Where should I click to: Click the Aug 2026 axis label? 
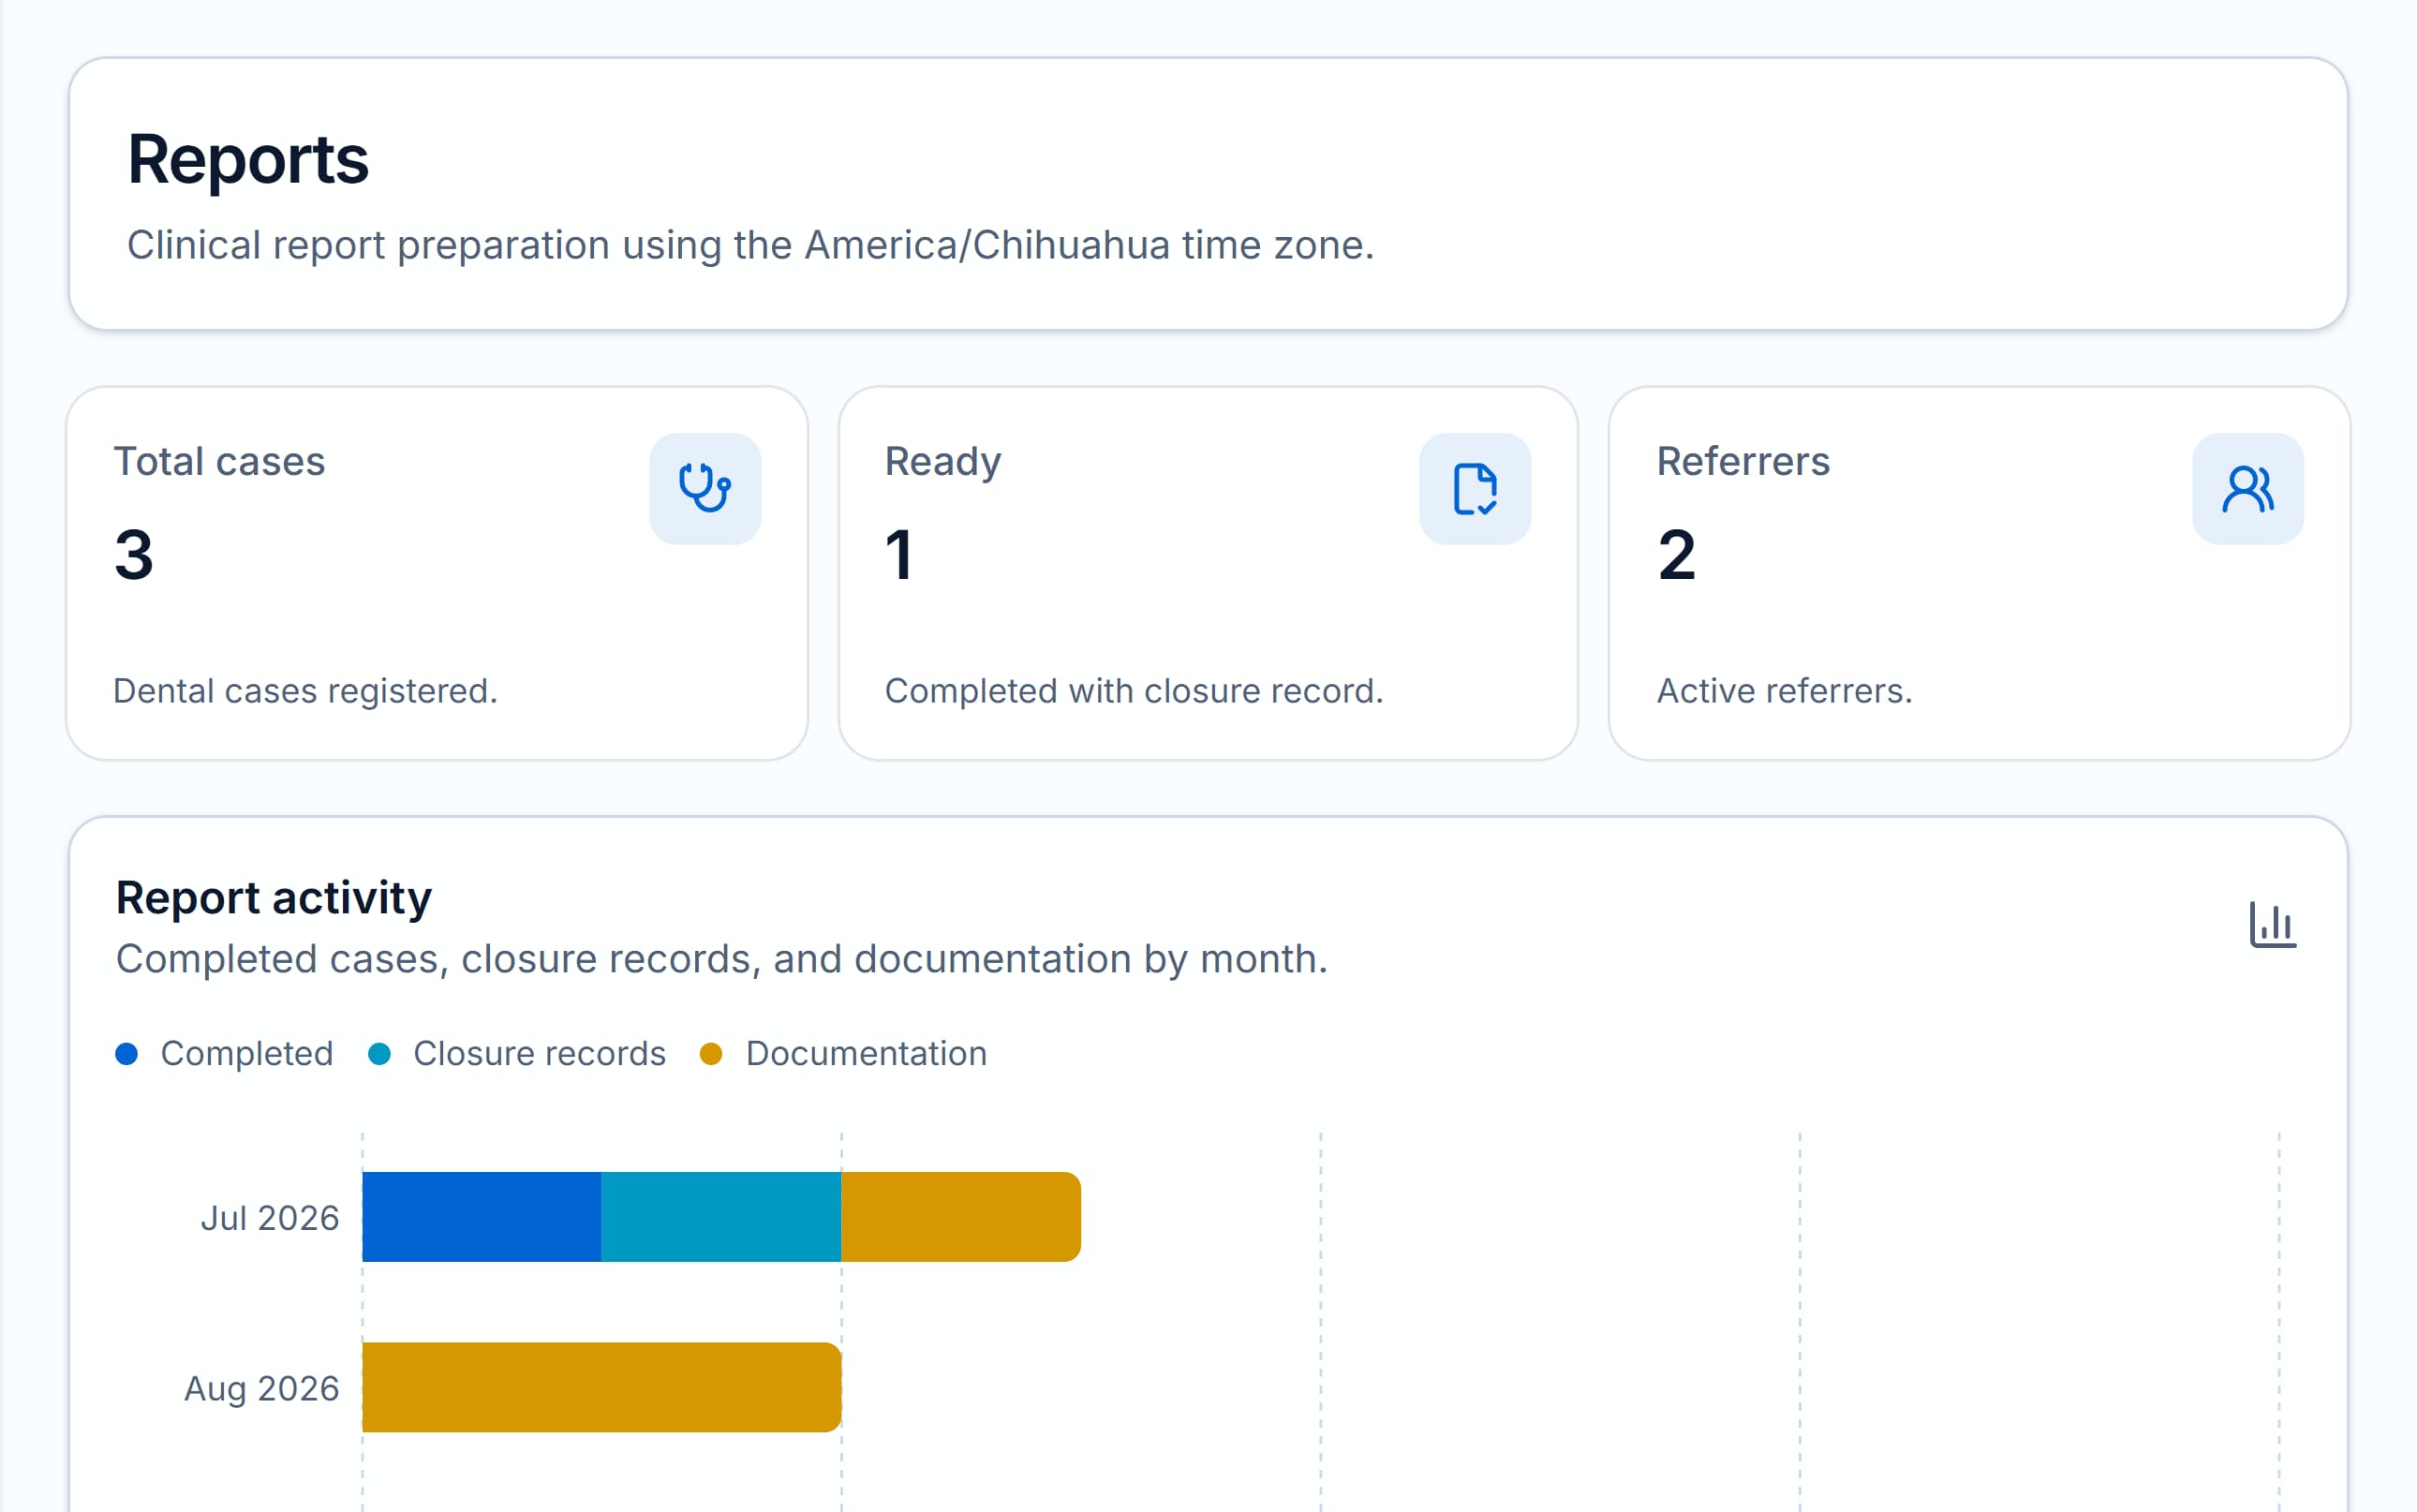262,1389
